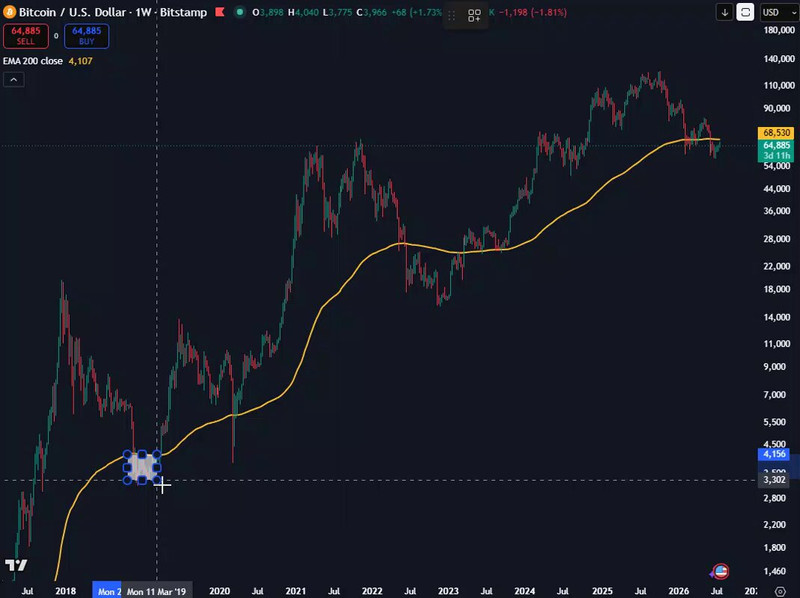Click the US flag economic event icon
This screenshot has width=800, height=598.
click(x=720, y=571)
